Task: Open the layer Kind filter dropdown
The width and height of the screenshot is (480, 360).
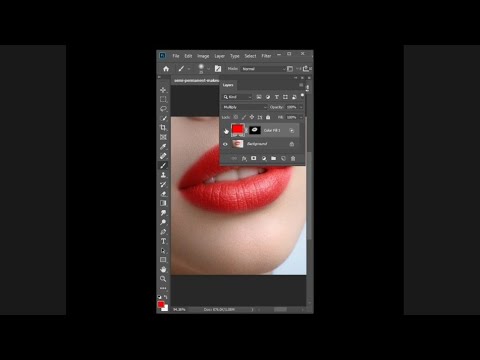Action: (x=237, y=97)
